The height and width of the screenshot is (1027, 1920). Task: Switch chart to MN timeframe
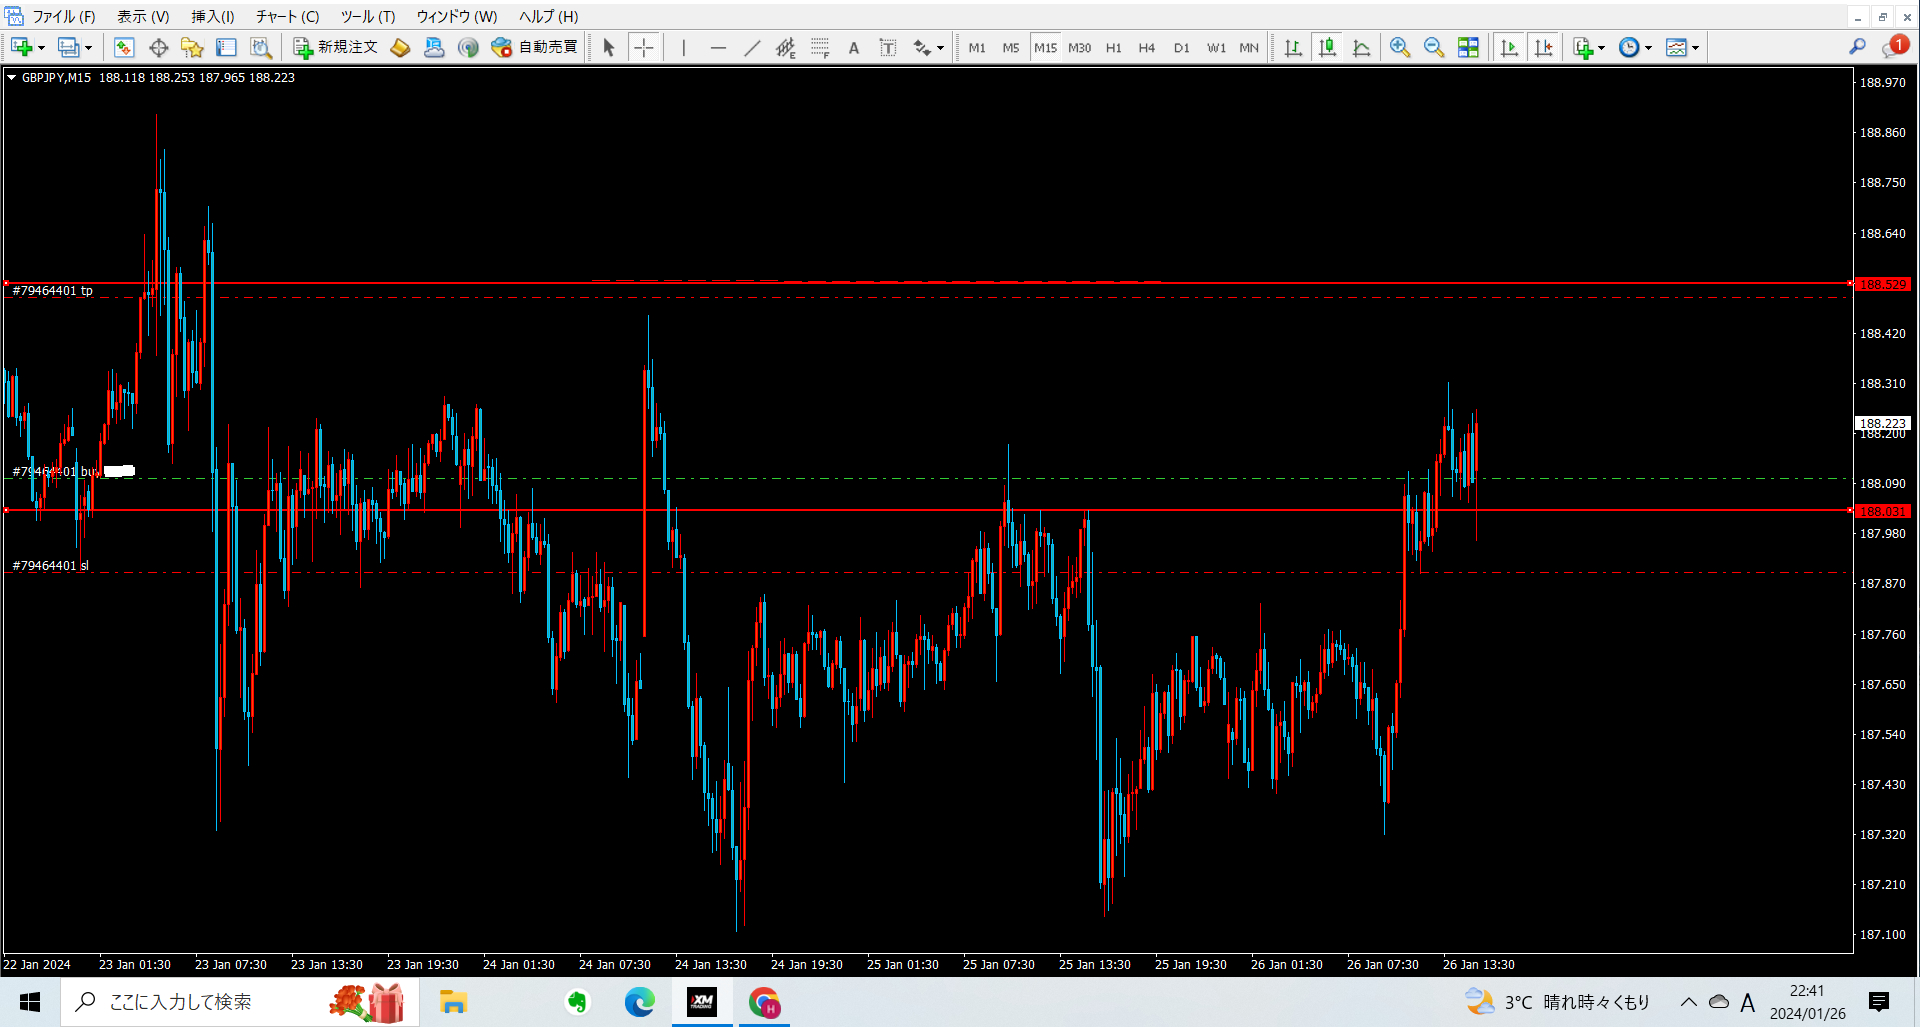(1249, 47)
